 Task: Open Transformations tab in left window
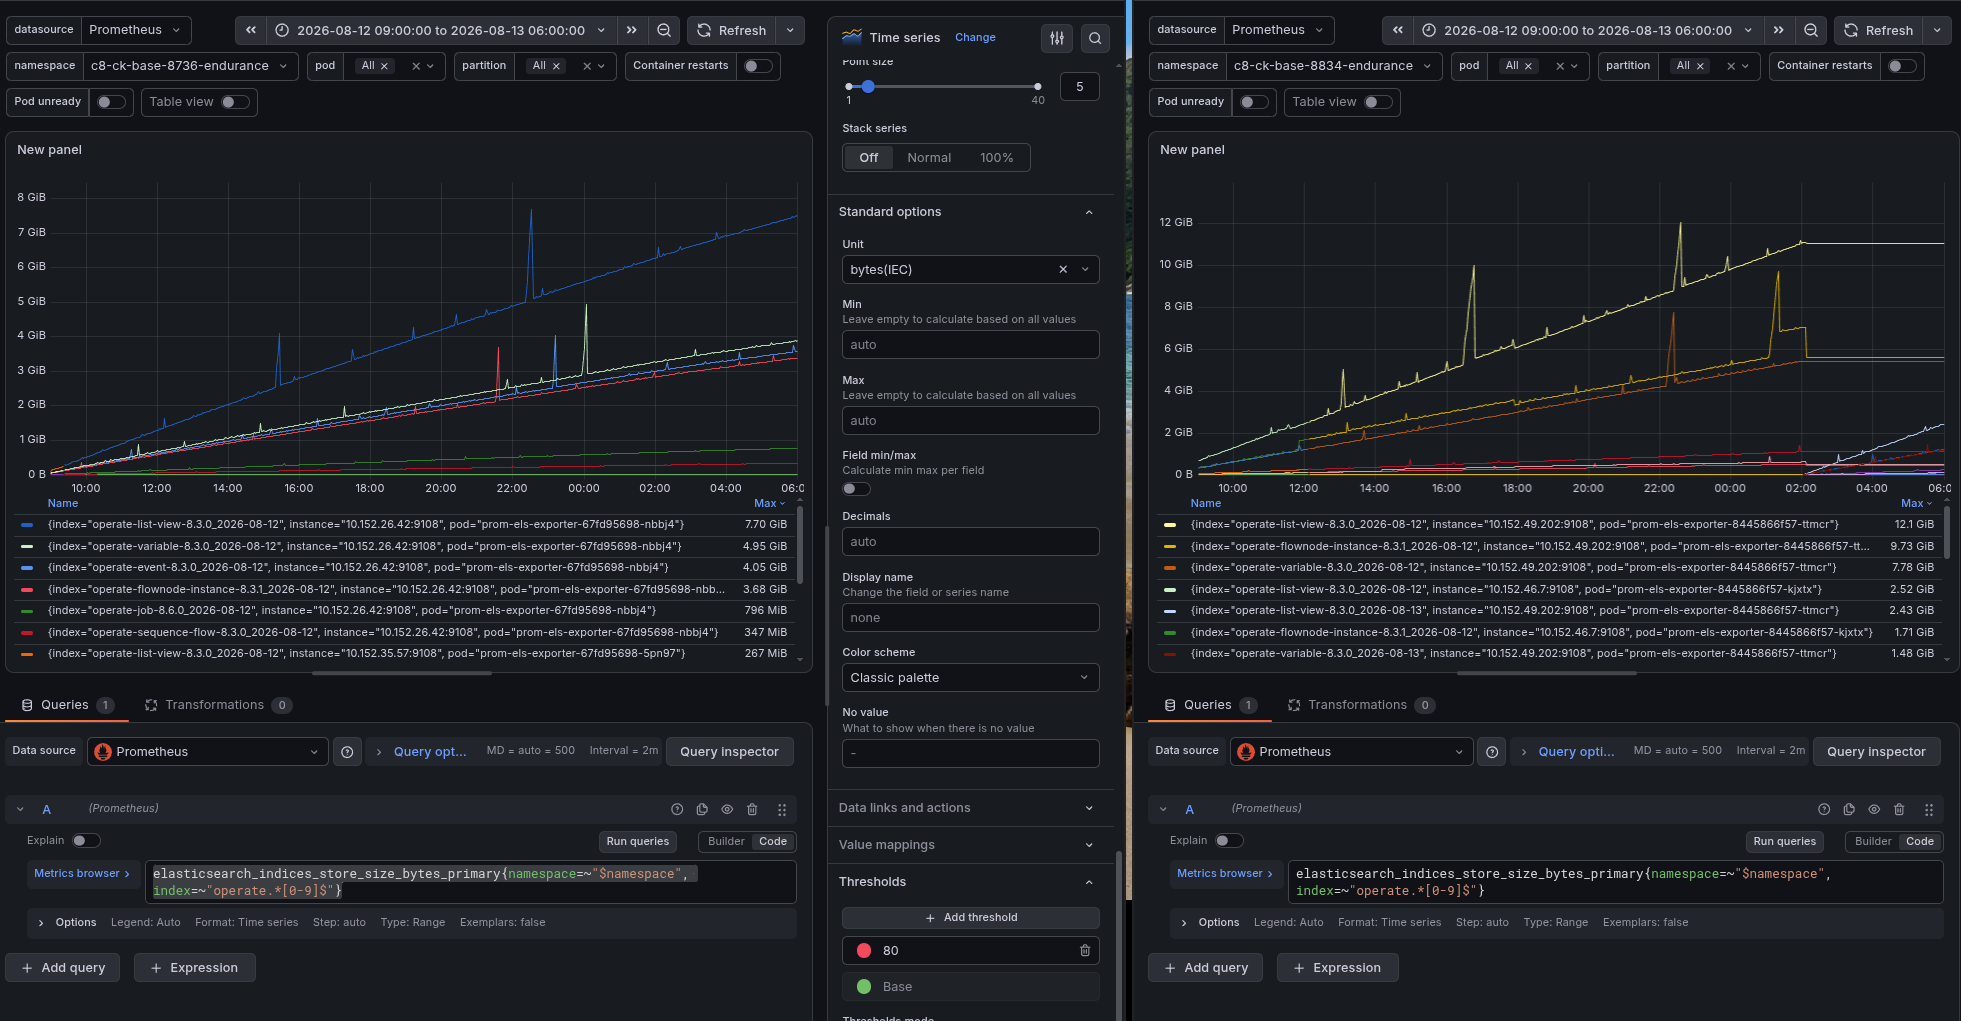point(218,705)
